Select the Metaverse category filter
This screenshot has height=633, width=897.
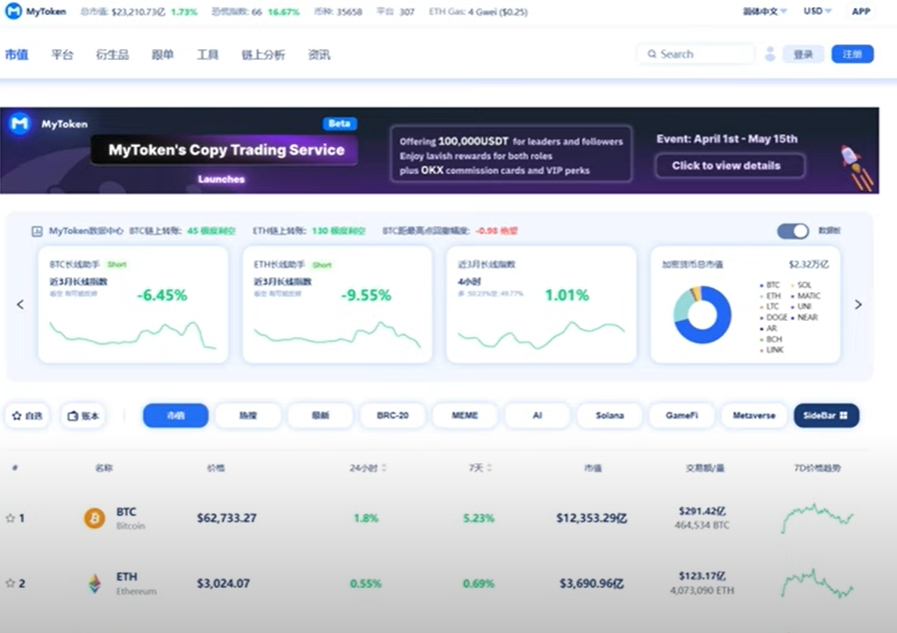tap(754, 416)
